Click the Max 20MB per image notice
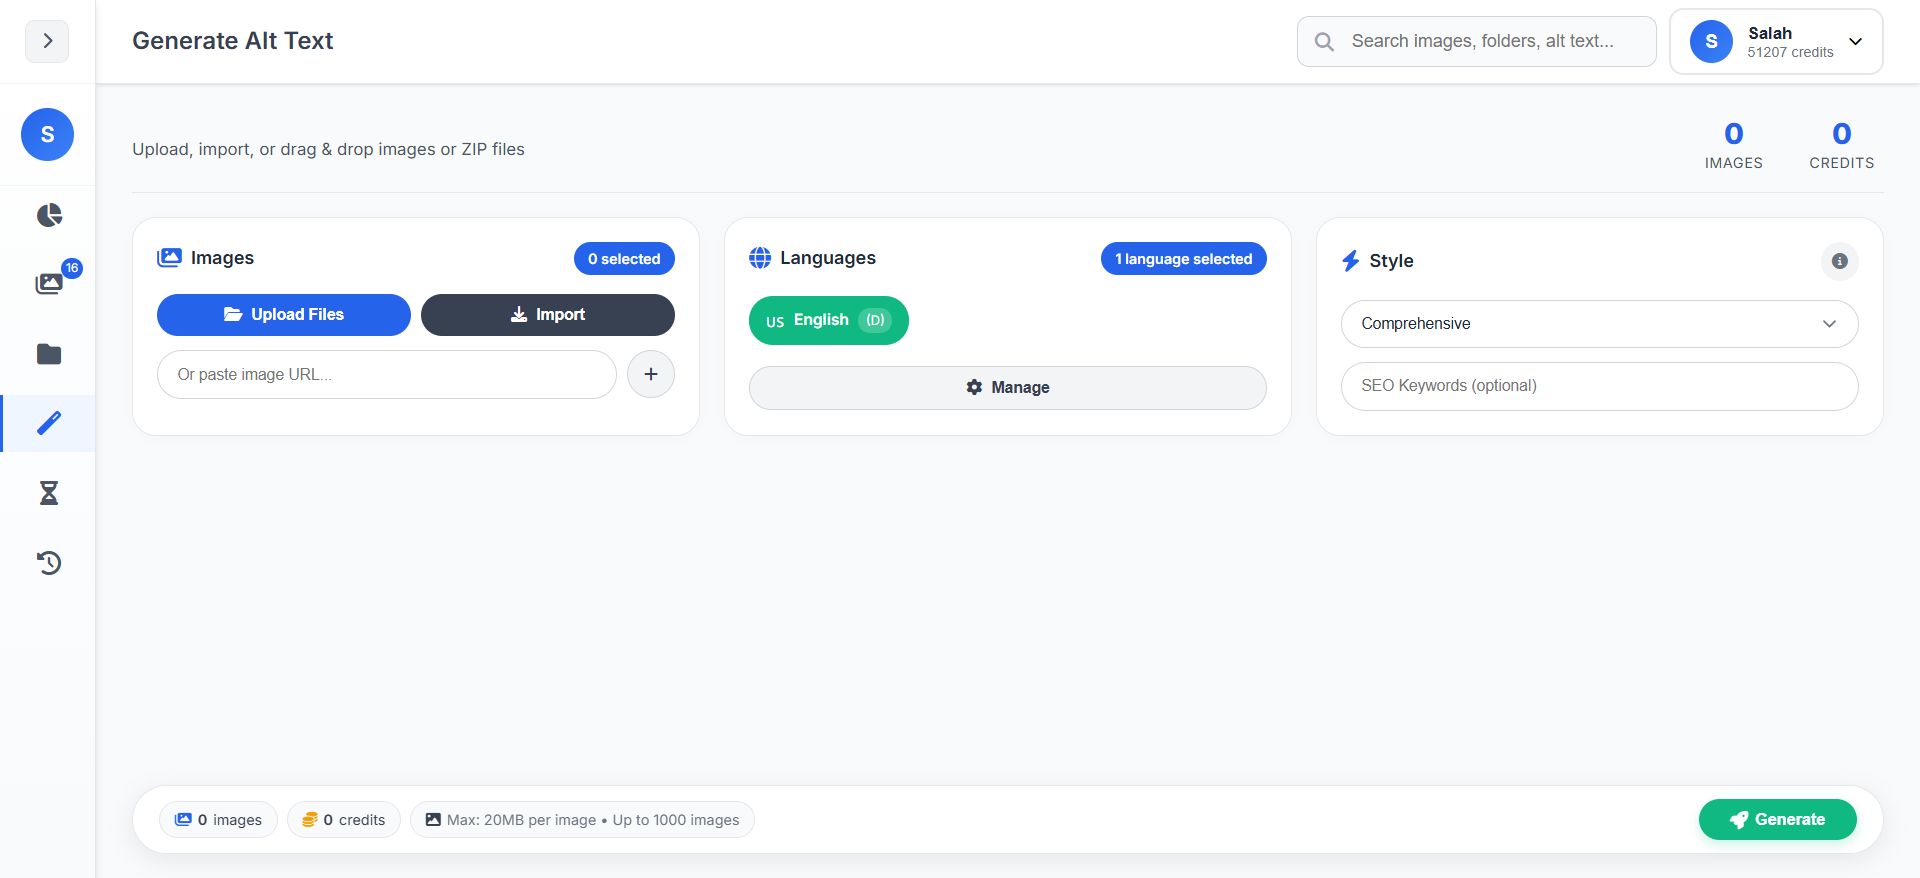The width and height of the screenshot is (1920, 878). [582, 820]
